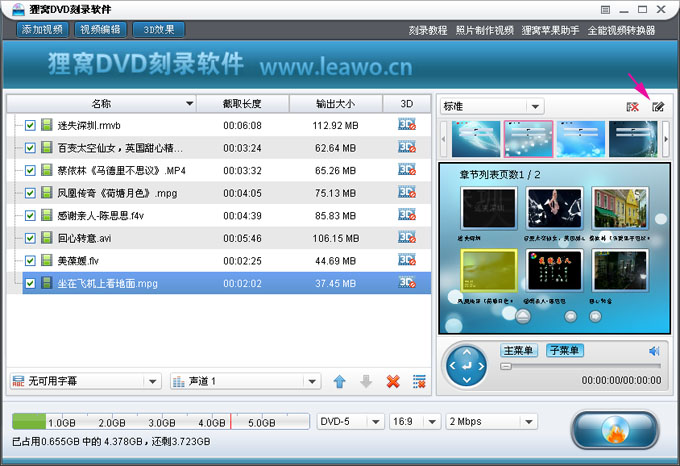Click the 3D icon for 坐在飞机上看地面.mpg
The image size is (680, 466).
tap(407, 283)
